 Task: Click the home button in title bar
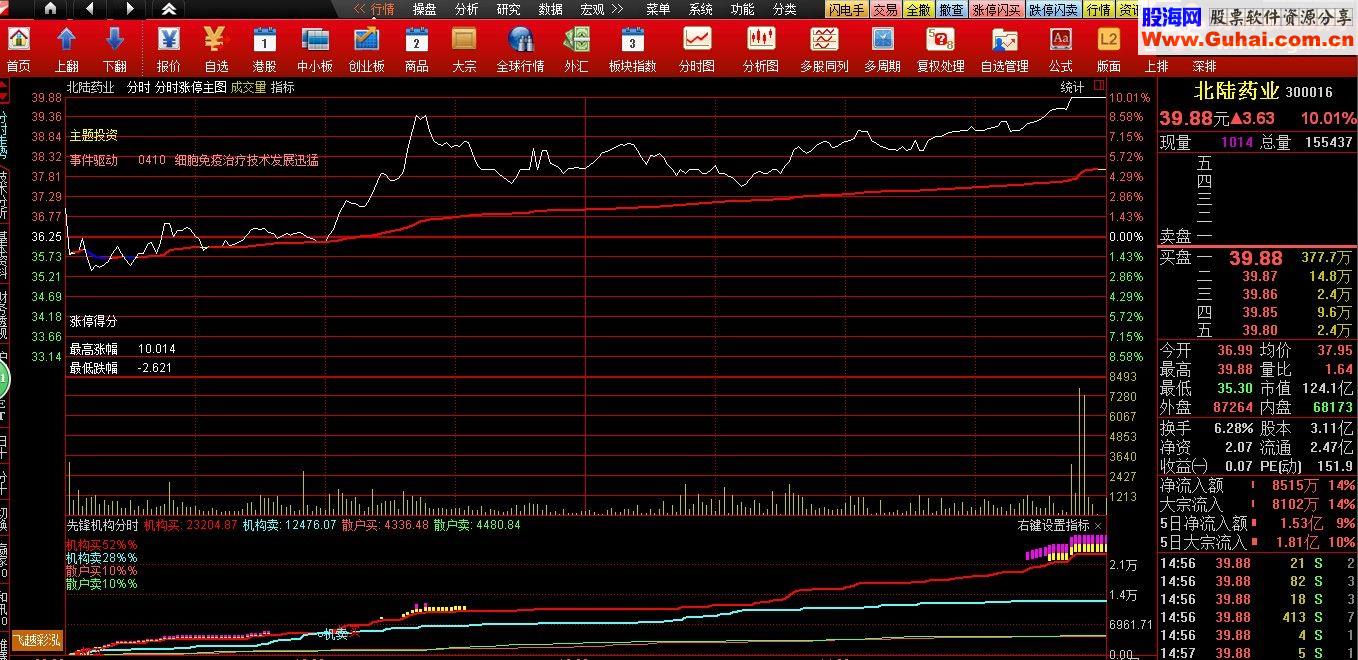pos(51,9)
